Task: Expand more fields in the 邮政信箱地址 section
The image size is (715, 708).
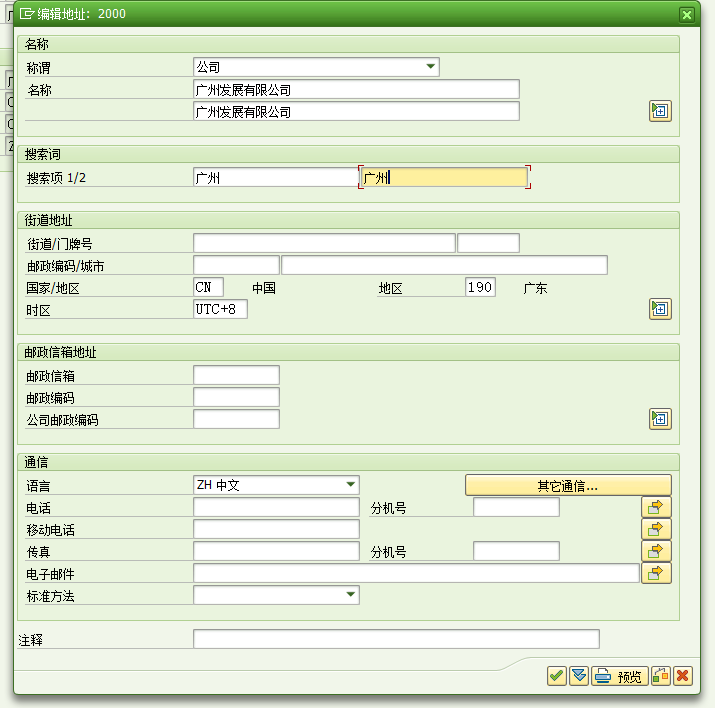Action: pos(660,419)
